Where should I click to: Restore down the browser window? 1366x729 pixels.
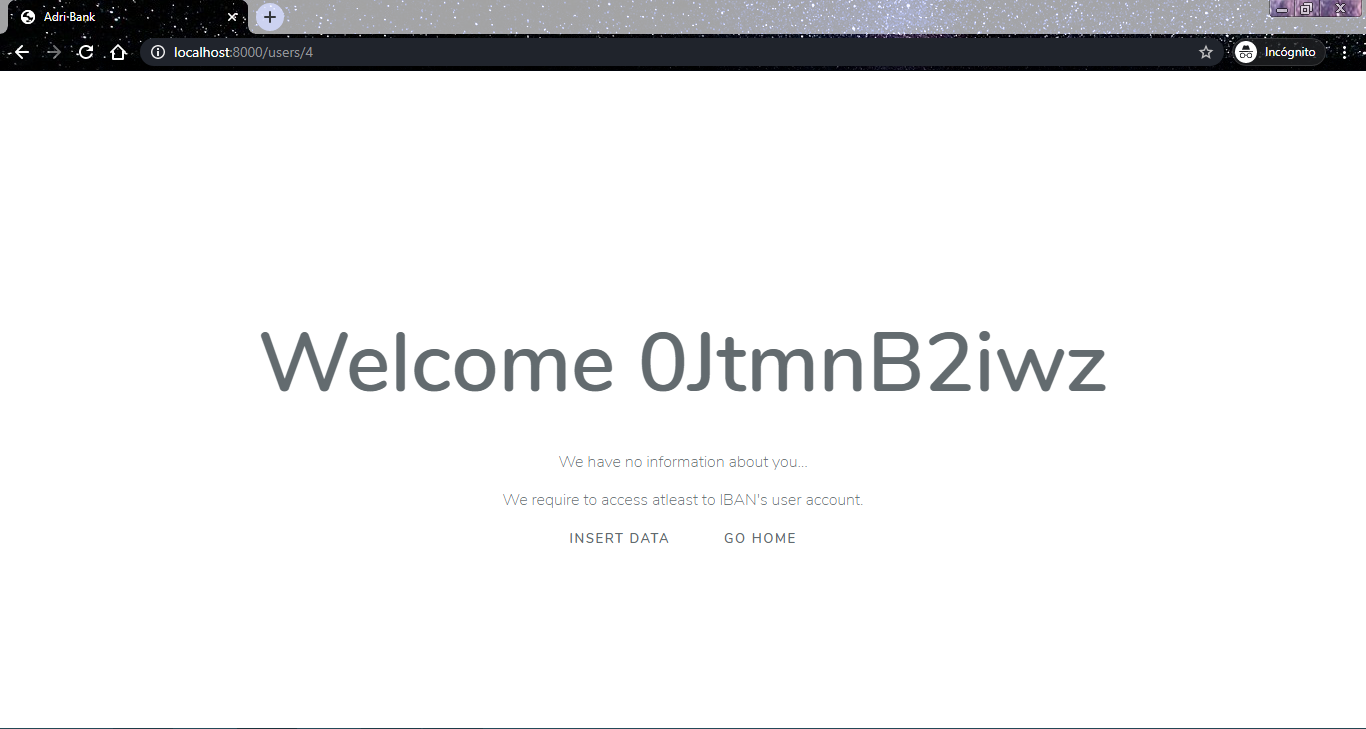(1306, 8)
